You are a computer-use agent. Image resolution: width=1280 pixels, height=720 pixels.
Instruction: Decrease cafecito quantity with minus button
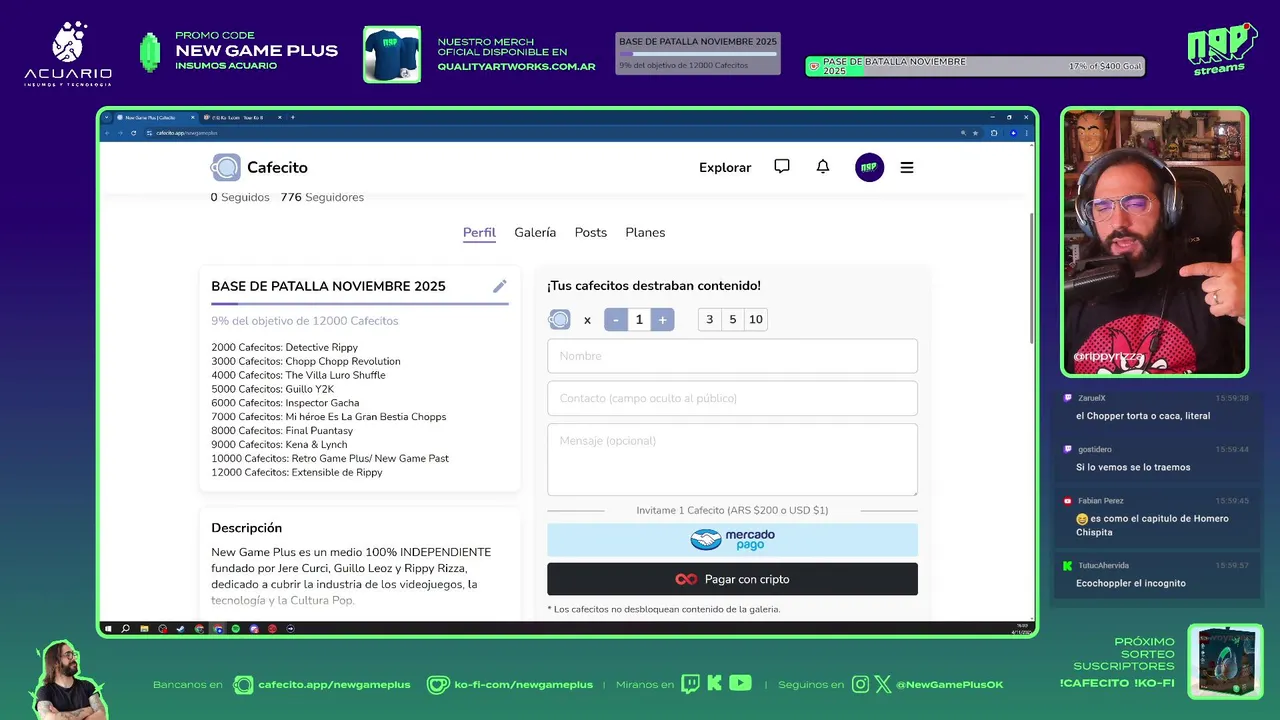click(x=615, y=320)
